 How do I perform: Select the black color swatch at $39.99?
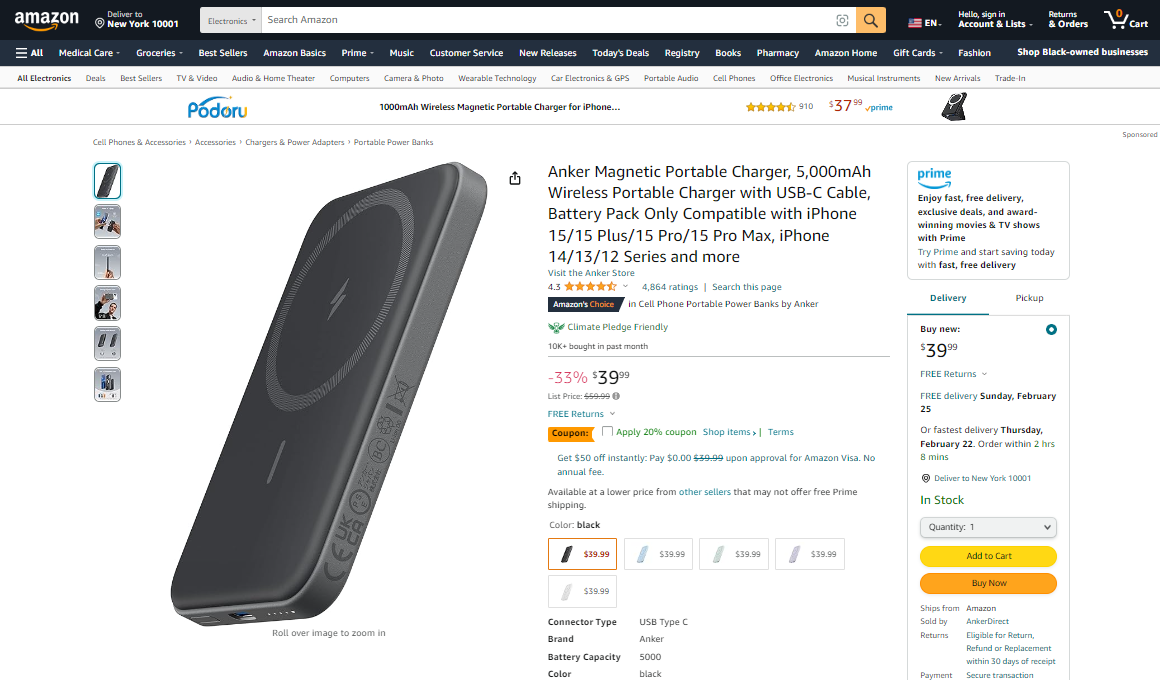(582, 554)
